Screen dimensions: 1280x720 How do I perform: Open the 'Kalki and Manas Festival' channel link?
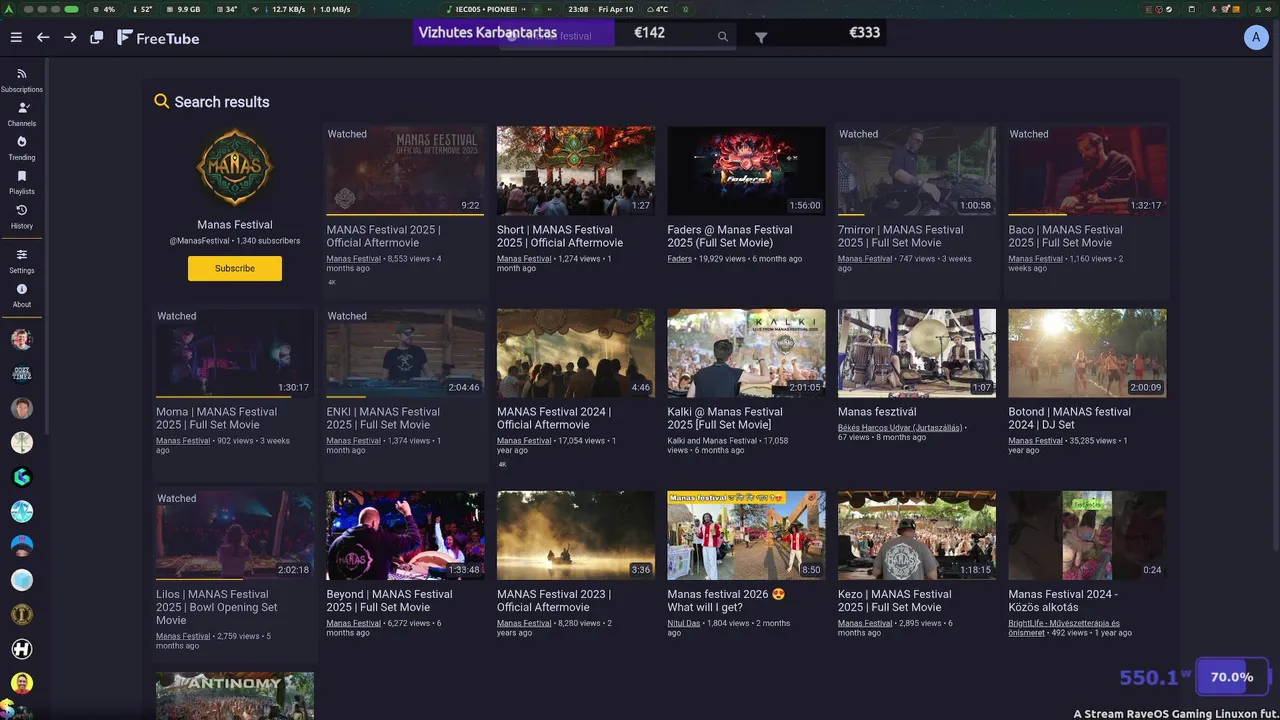[x=712, y=440]
